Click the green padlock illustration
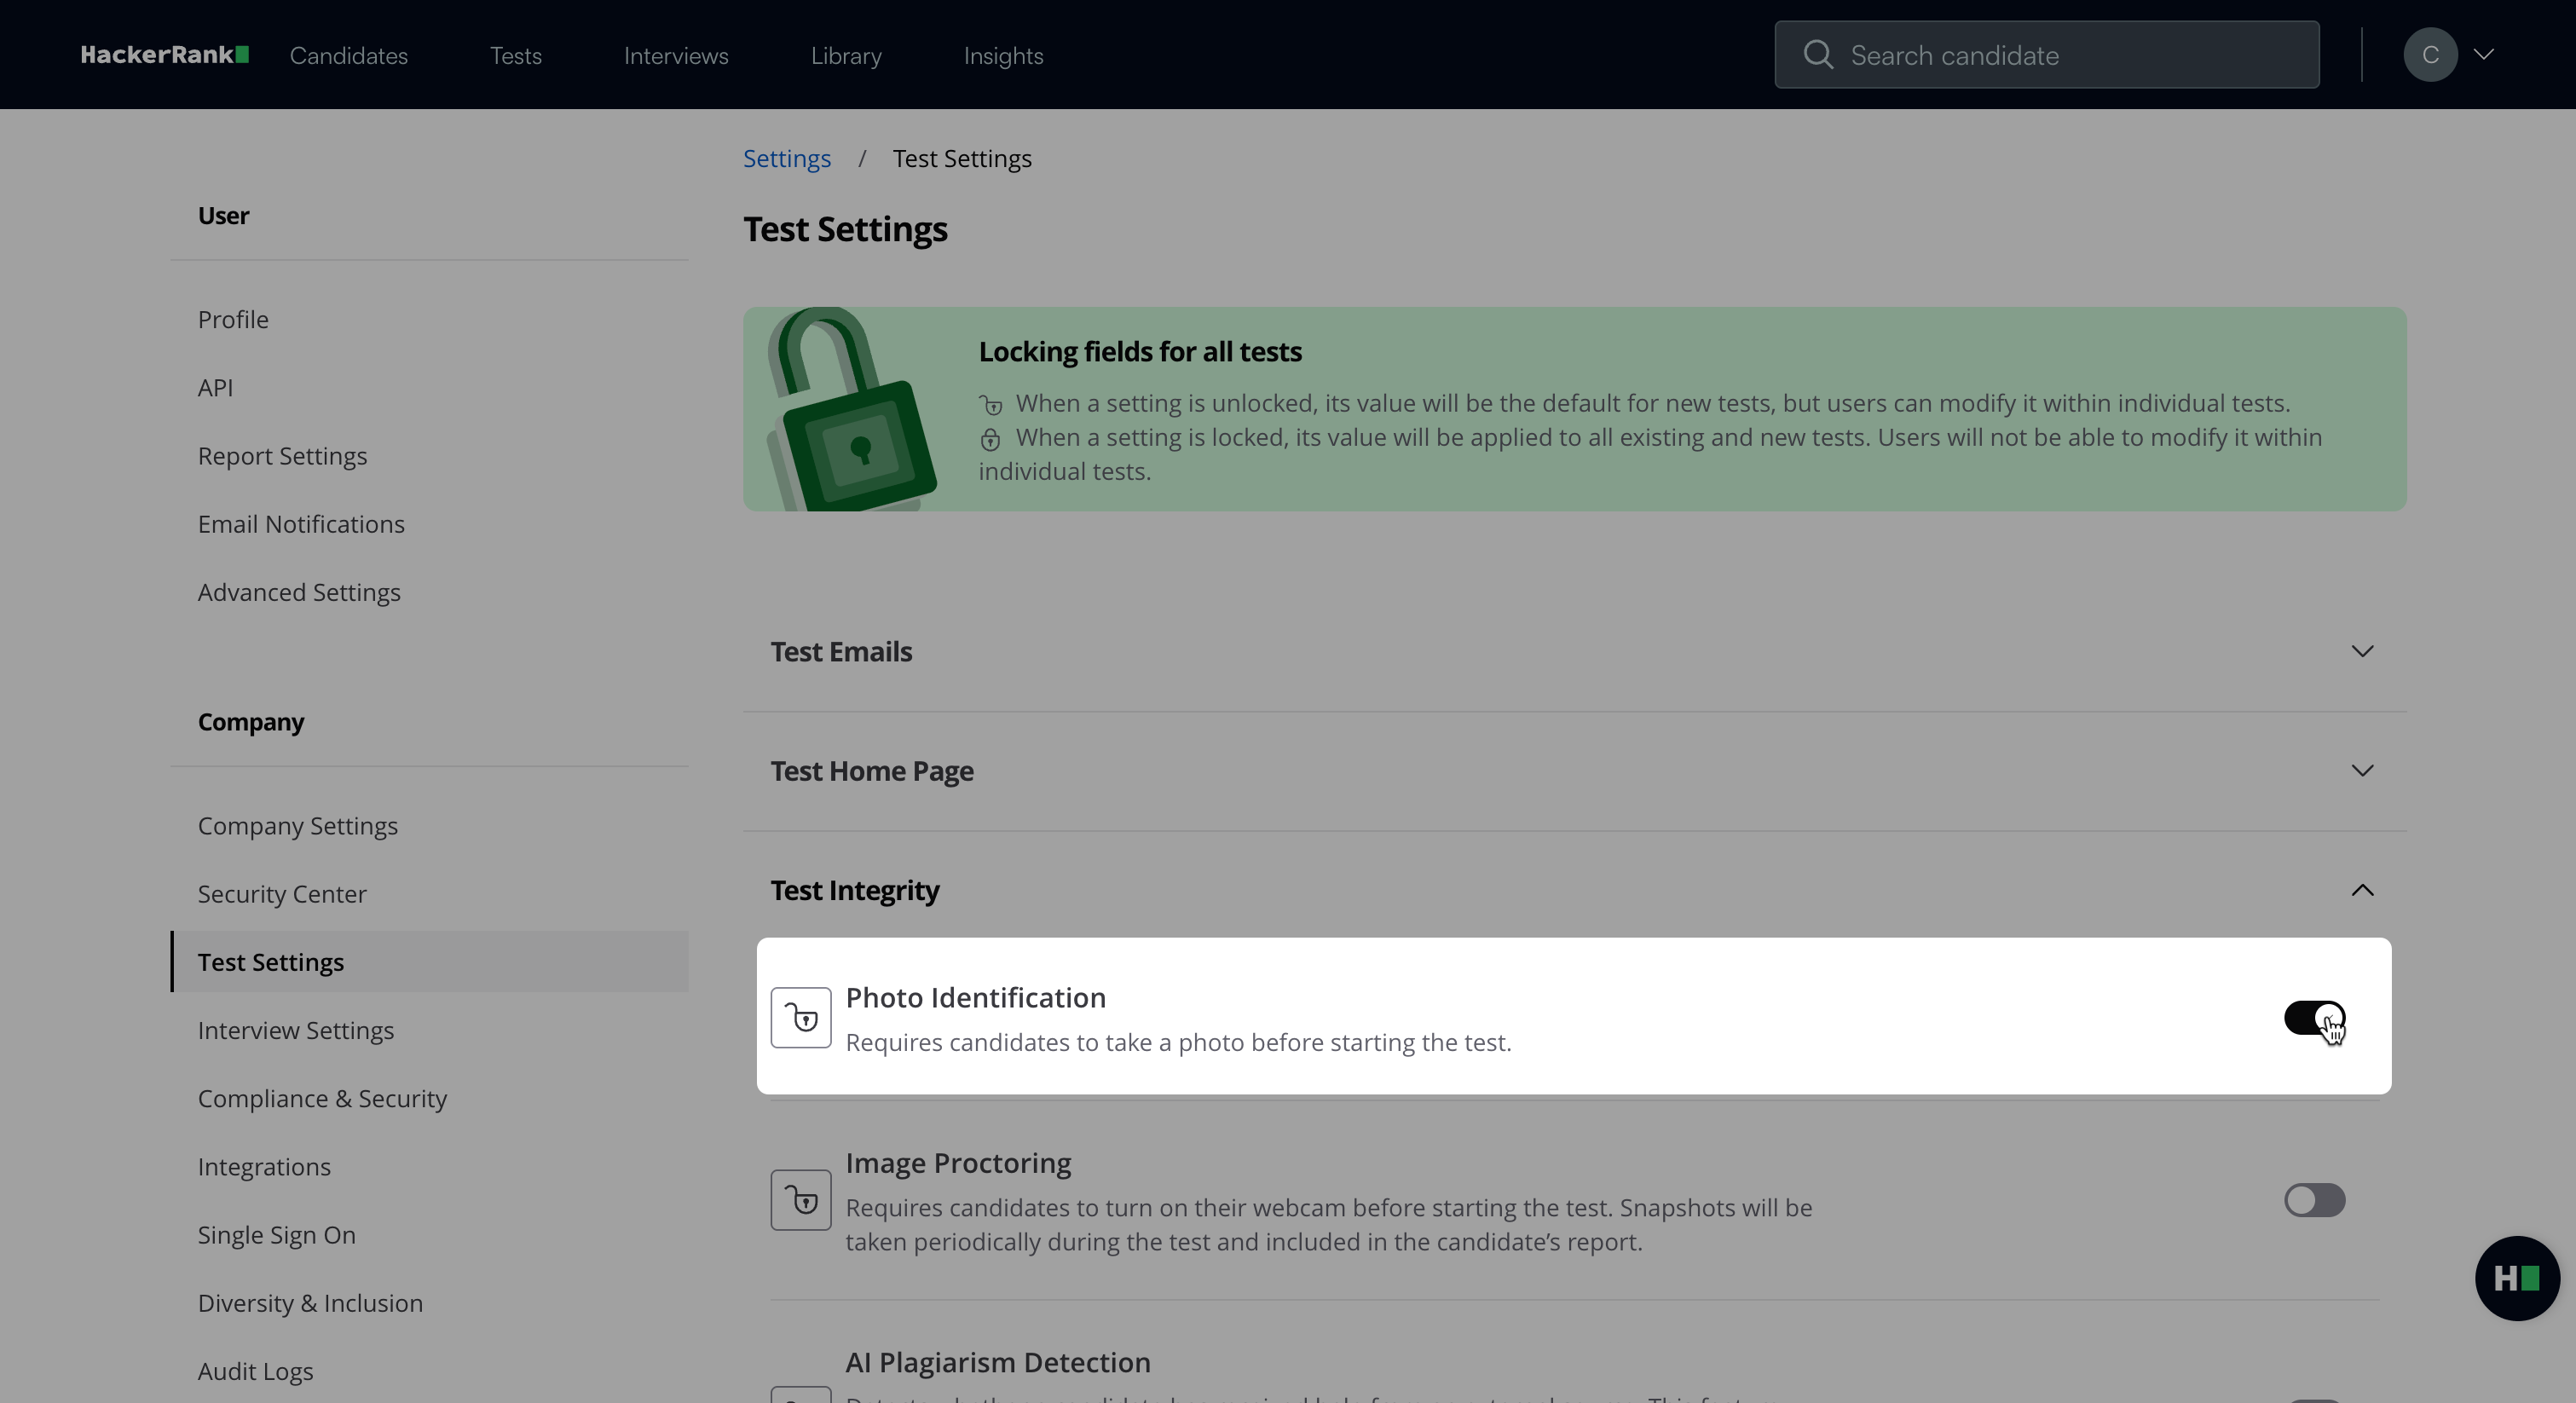 pos(851,409)
